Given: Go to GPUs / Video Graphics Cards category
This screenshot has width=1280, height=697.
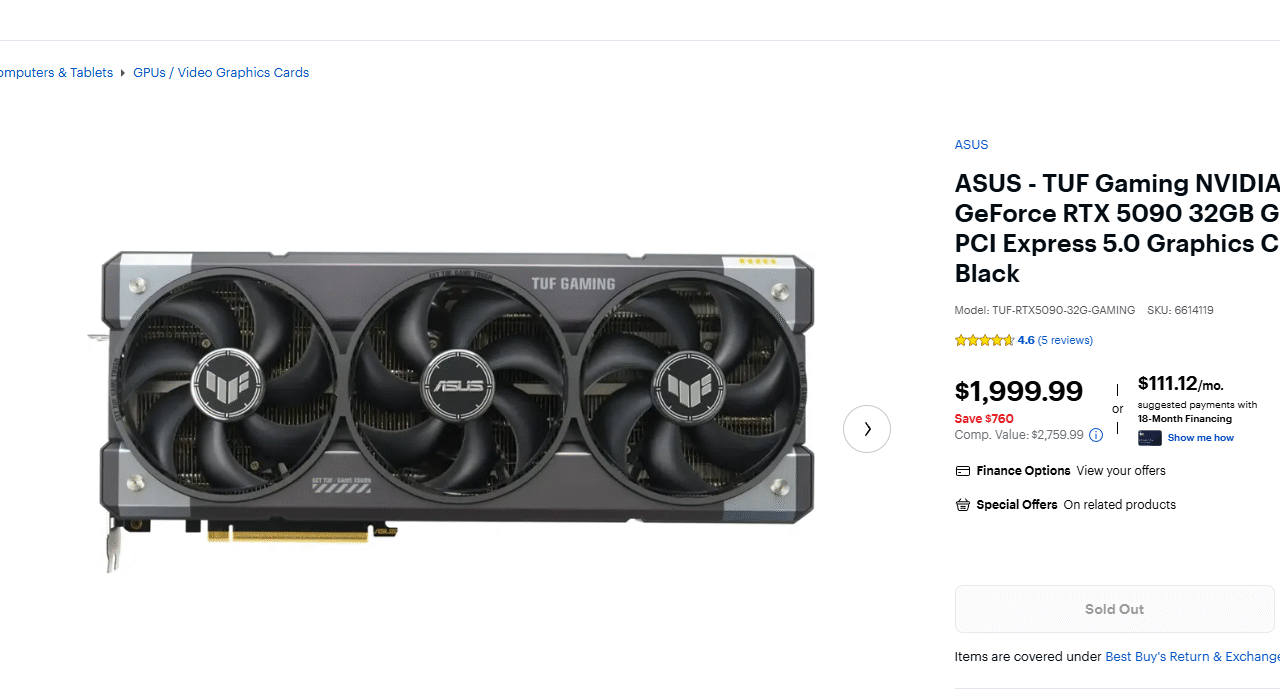Looking at the screenshot, I should [221, 73].
